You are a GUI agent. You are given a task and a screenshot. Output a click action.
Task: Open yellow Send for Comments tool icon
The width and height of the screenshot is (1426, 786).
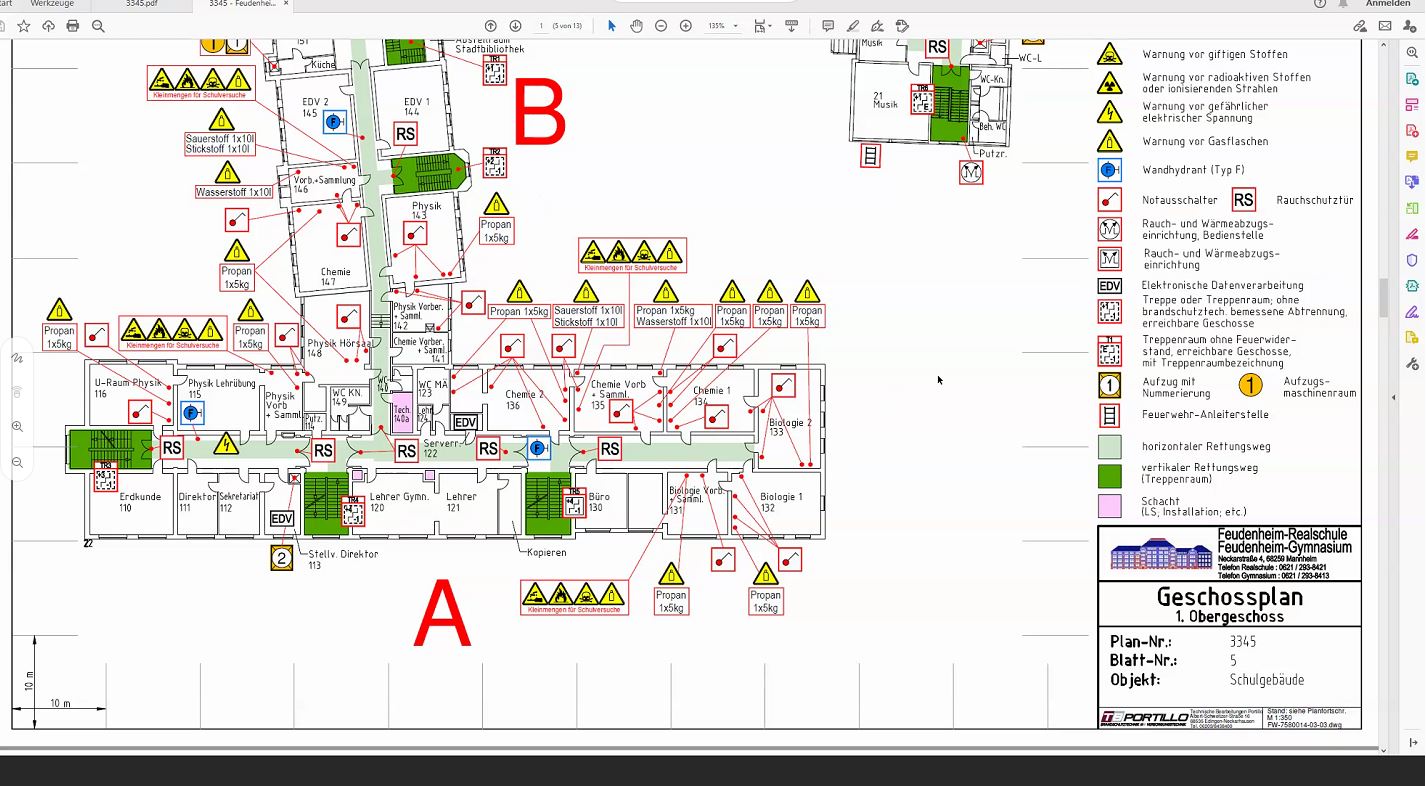click(x=1412, y=338)
